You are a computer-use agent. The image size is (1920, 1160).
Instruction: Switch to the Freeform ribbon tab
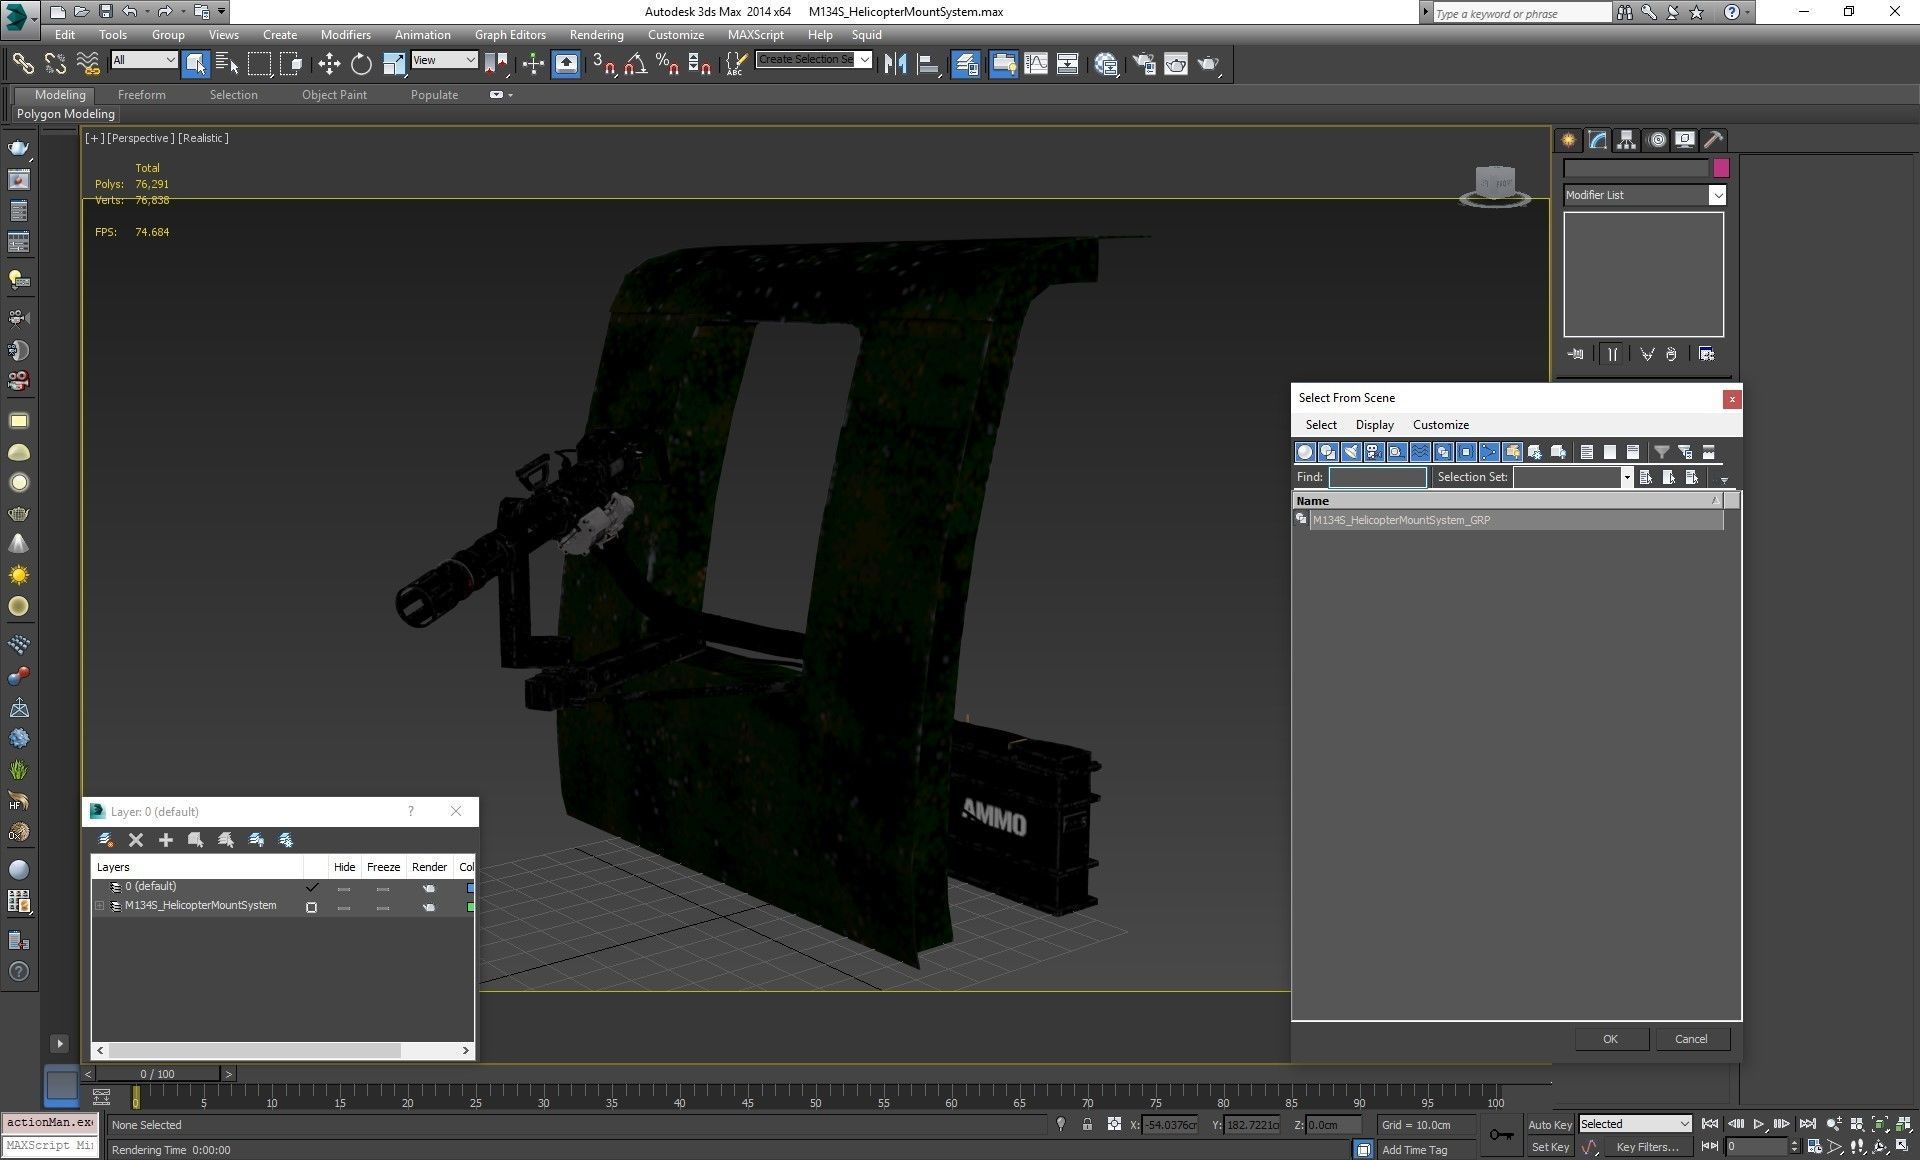coord(142,95)
